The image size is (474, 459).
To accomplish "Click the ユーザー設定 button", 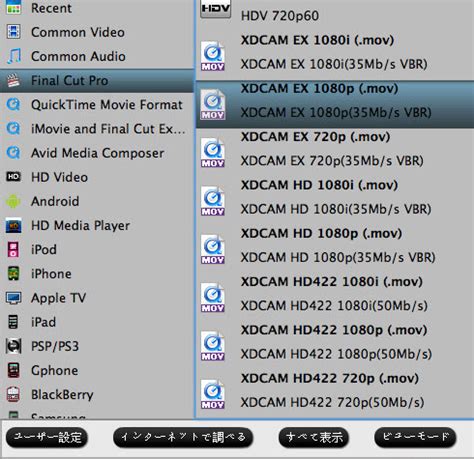I will [47, 437].
